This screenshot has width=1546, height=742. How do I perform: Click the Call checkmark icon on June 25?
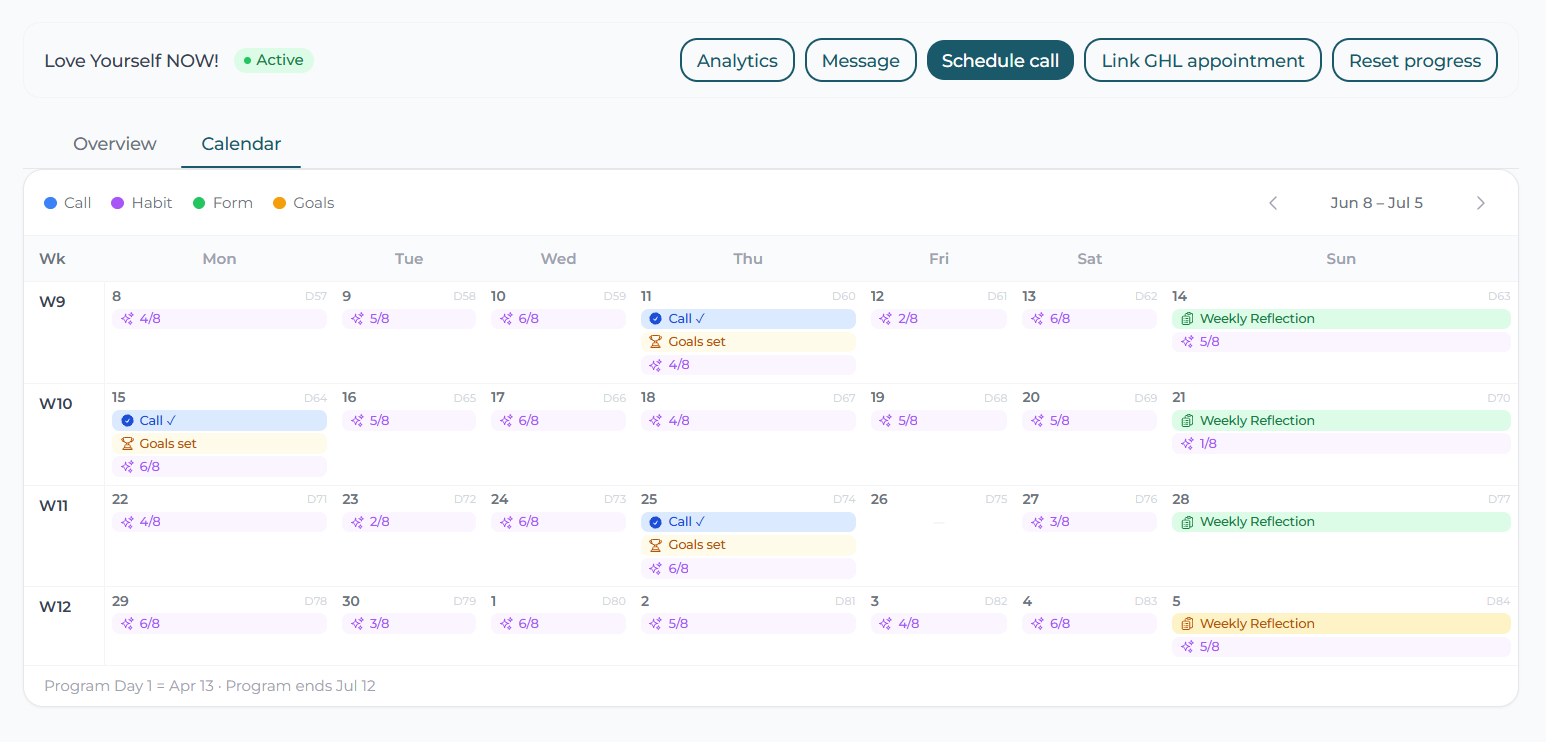tap(655, 522)
